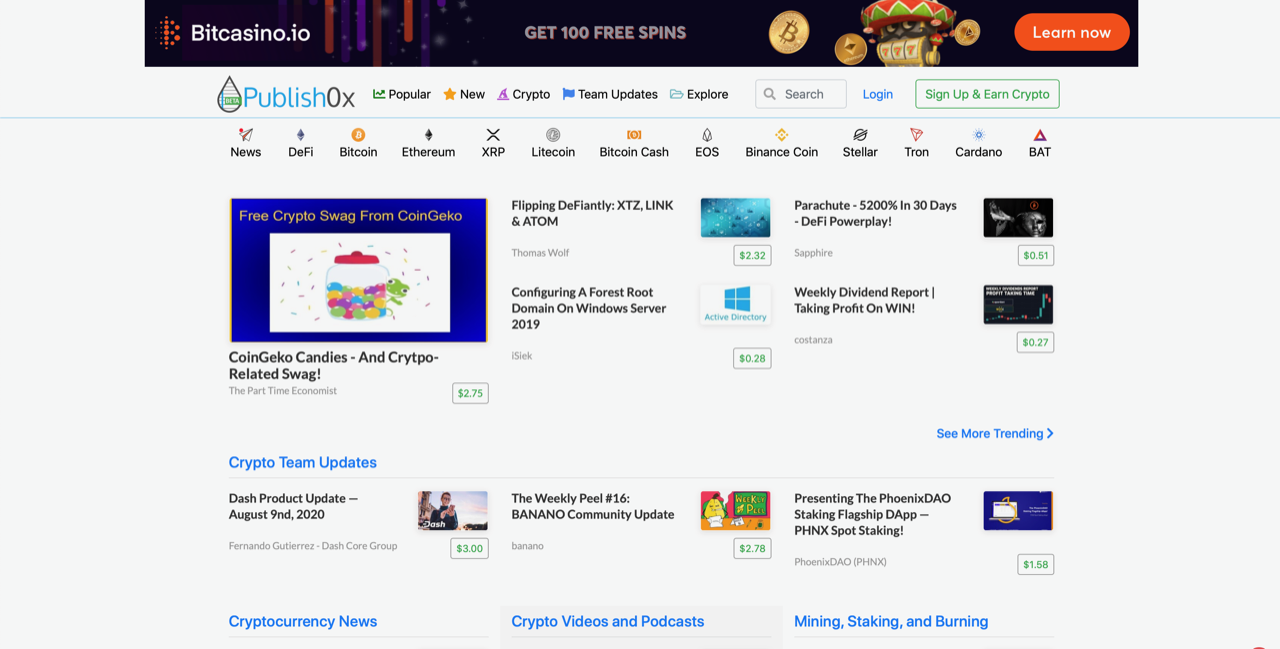Select the Cardano icon
The height and width of the screenshot is (649, 1280).
(979, 135)
